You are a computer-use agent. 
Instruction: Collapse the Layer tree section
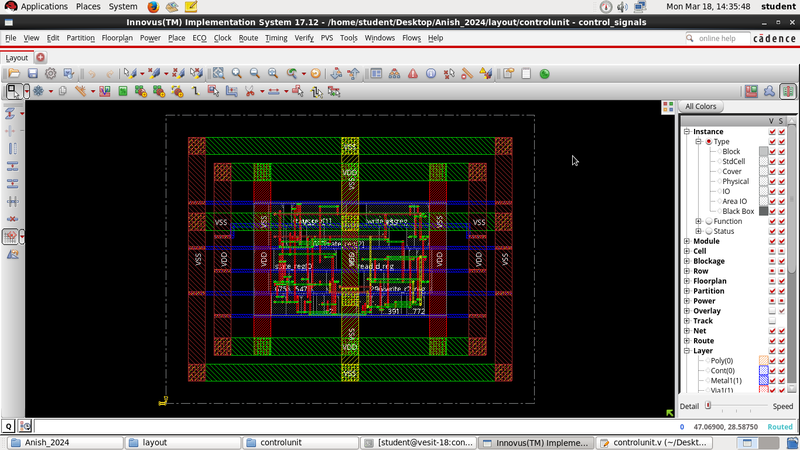point(687,351)
